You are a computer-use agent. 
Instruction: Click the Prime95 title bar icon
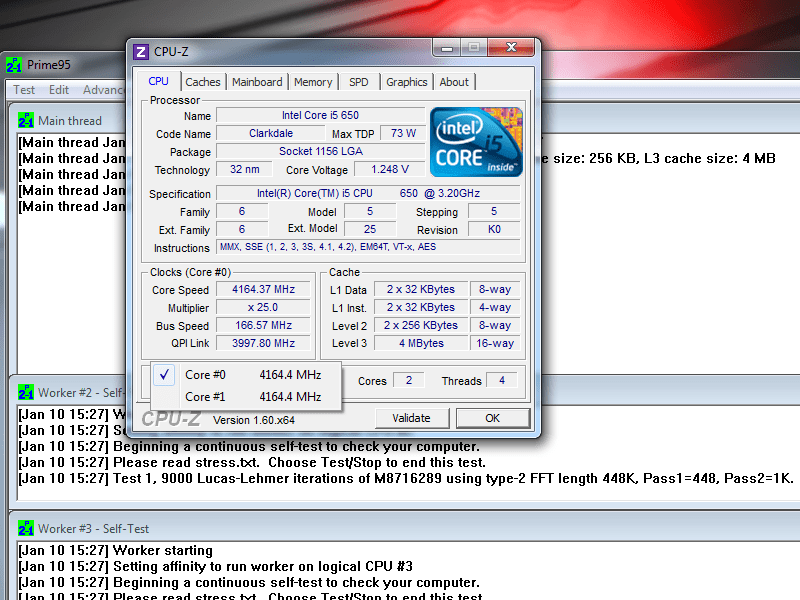14,65
